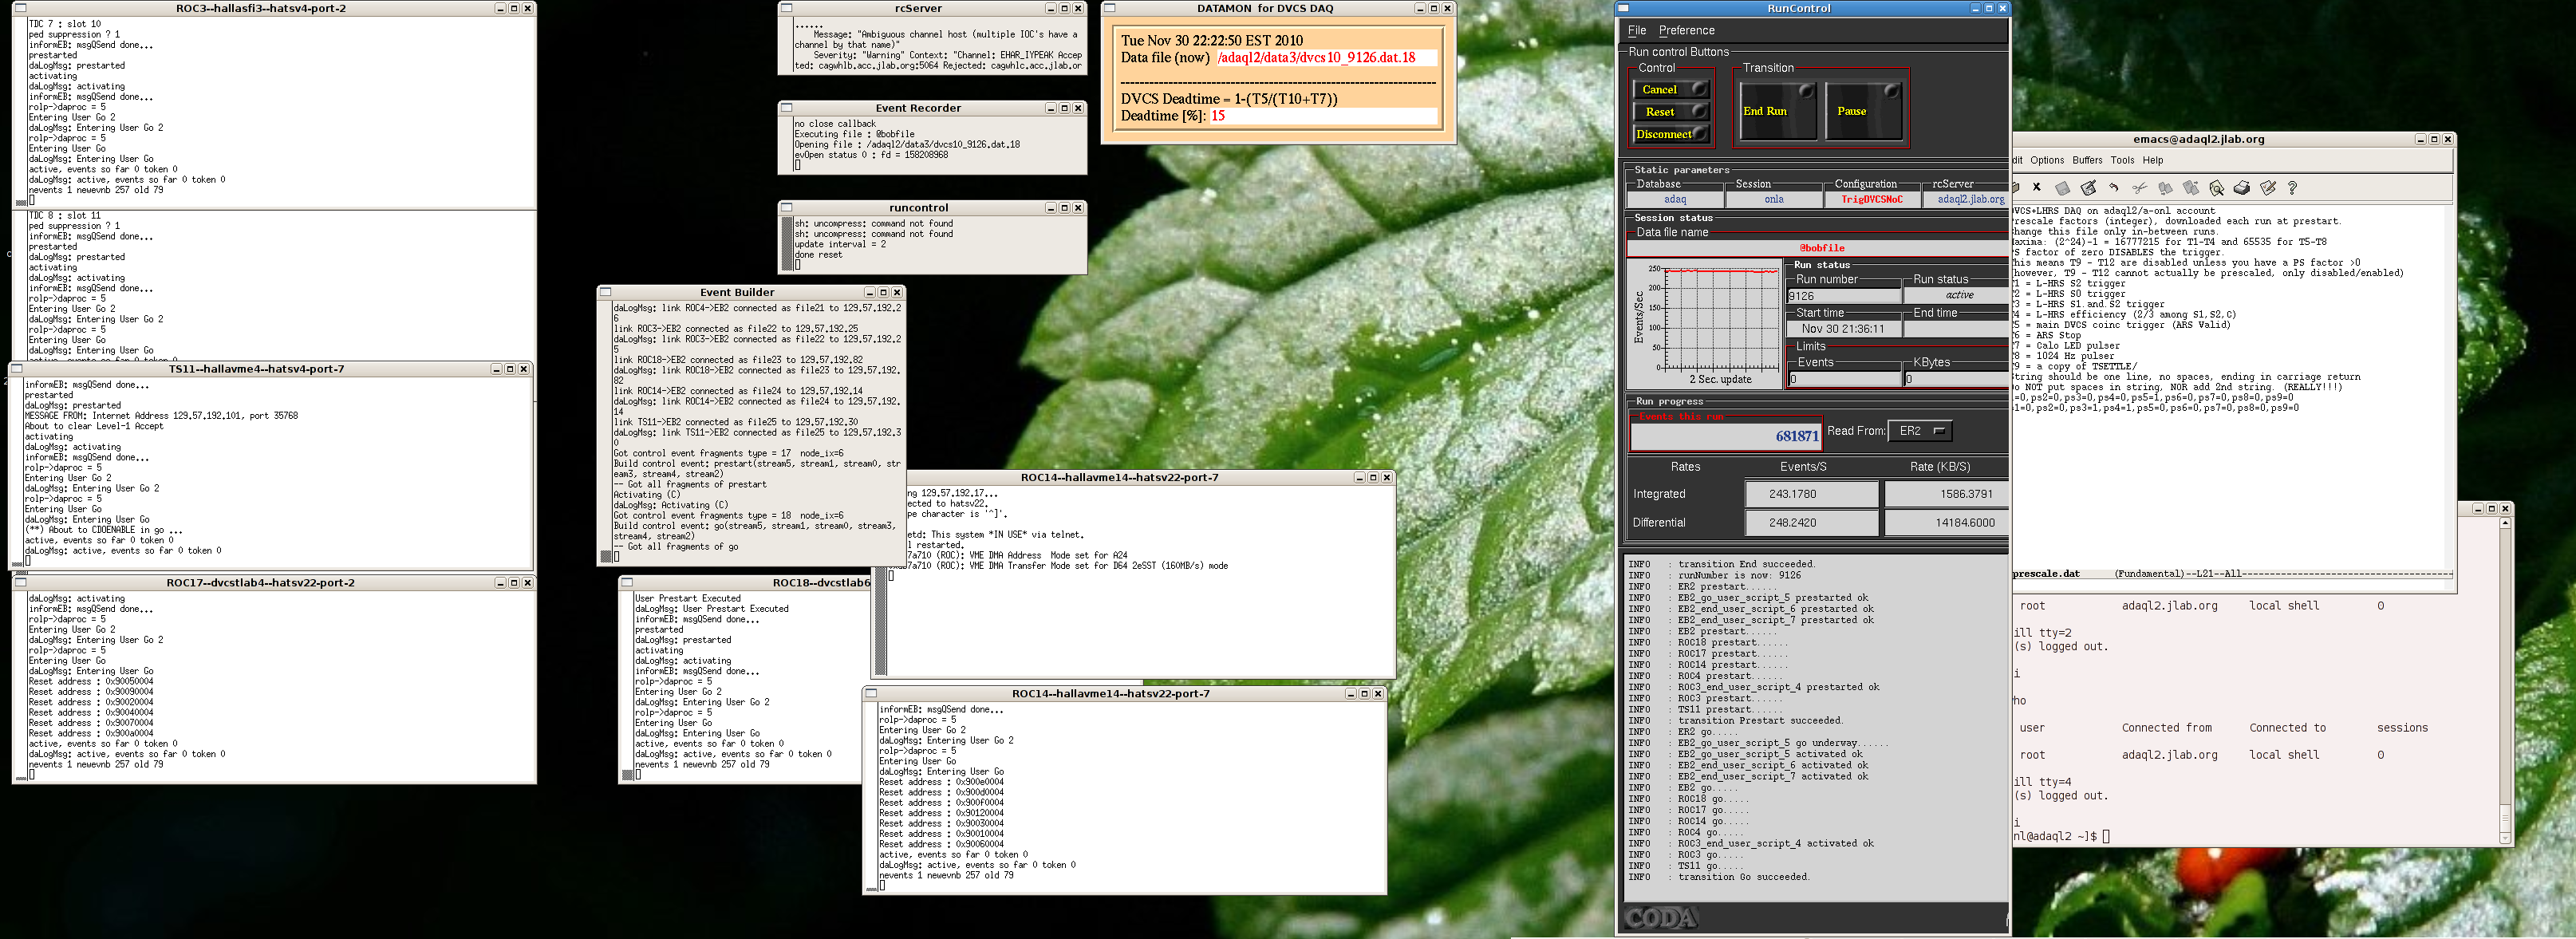Click the save buffer icon in emacs toolbar
Viewport: 2576px width, 939px height.
click(x=2062, y=187)
